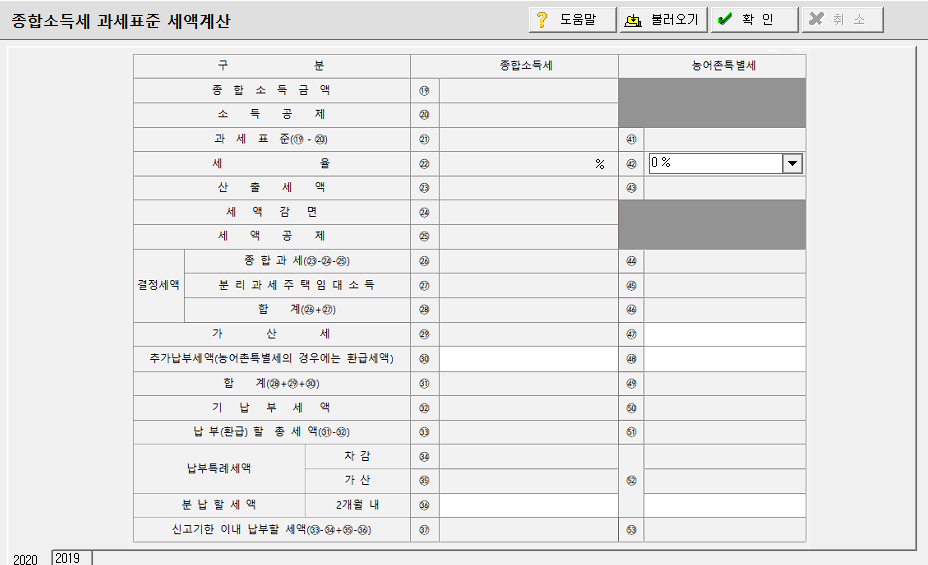Click the question mark help icon
The height and width of the screenshot is (565, 928).
coord(542,20)
